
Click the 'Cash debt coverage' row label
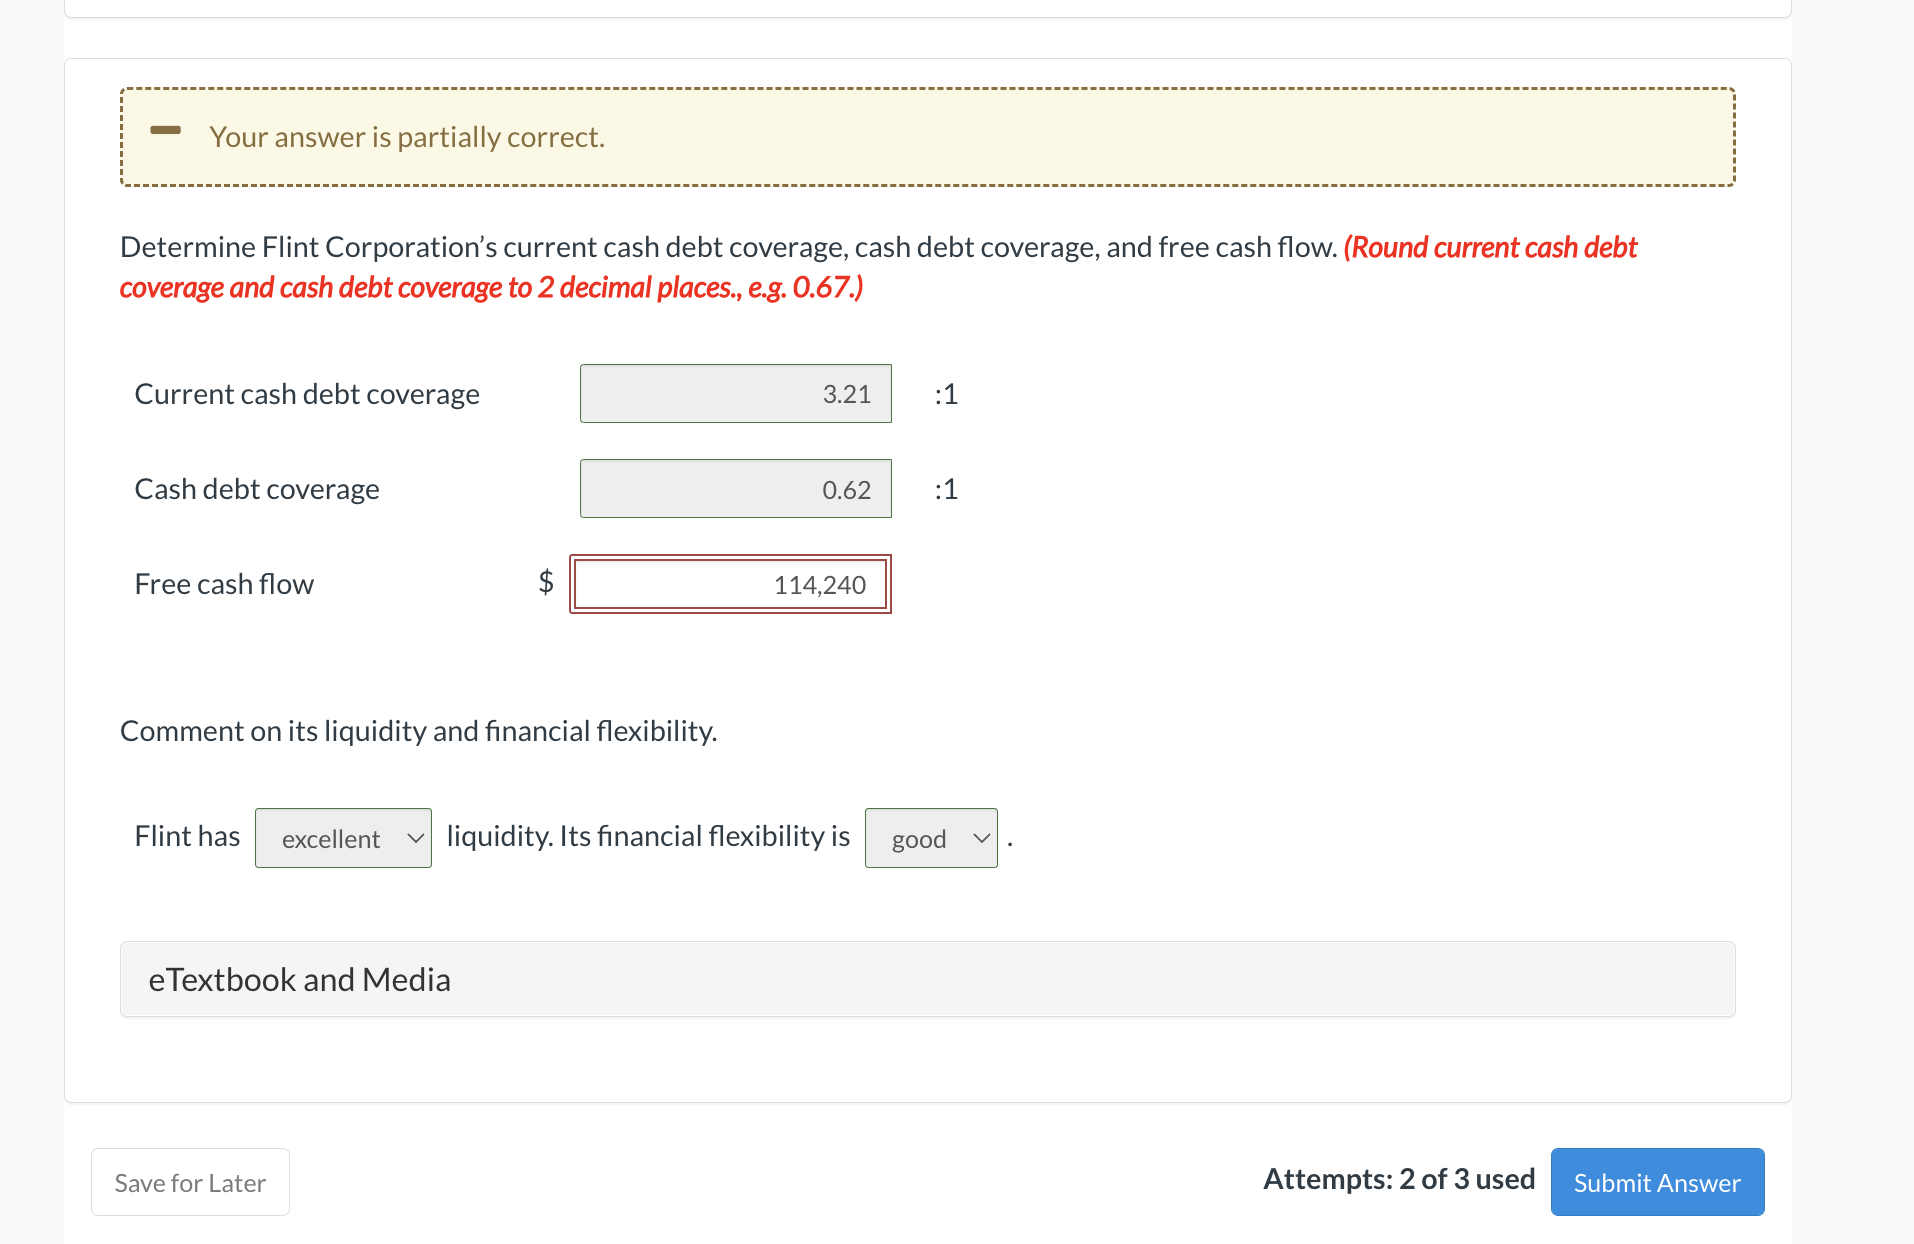pyautogui.click(x=257, y=489)
